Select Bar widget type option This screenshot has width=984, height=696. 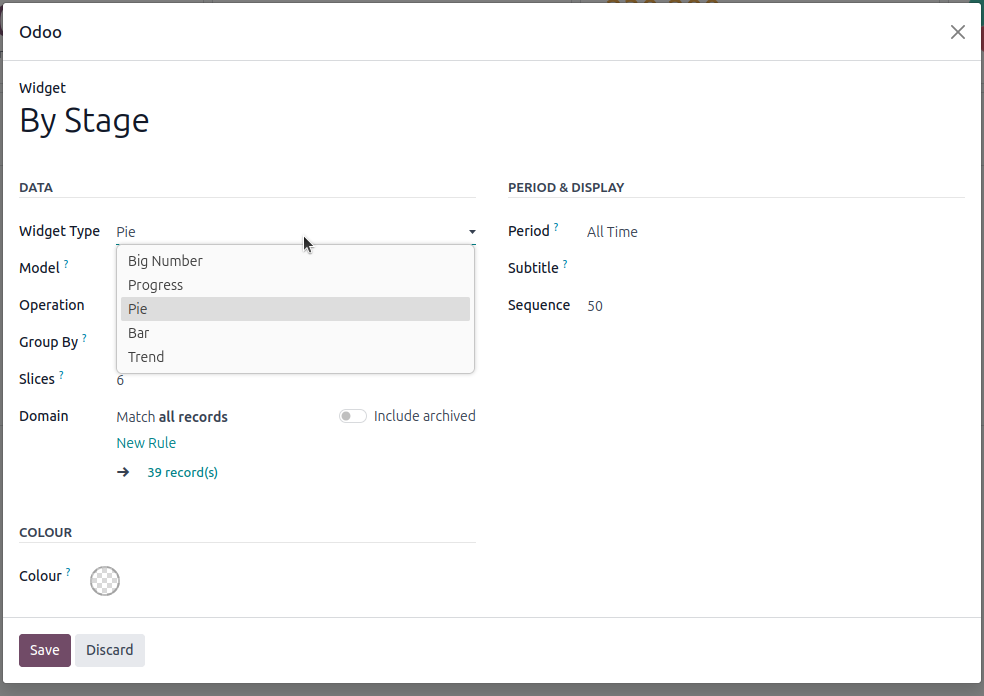point(295,333)
